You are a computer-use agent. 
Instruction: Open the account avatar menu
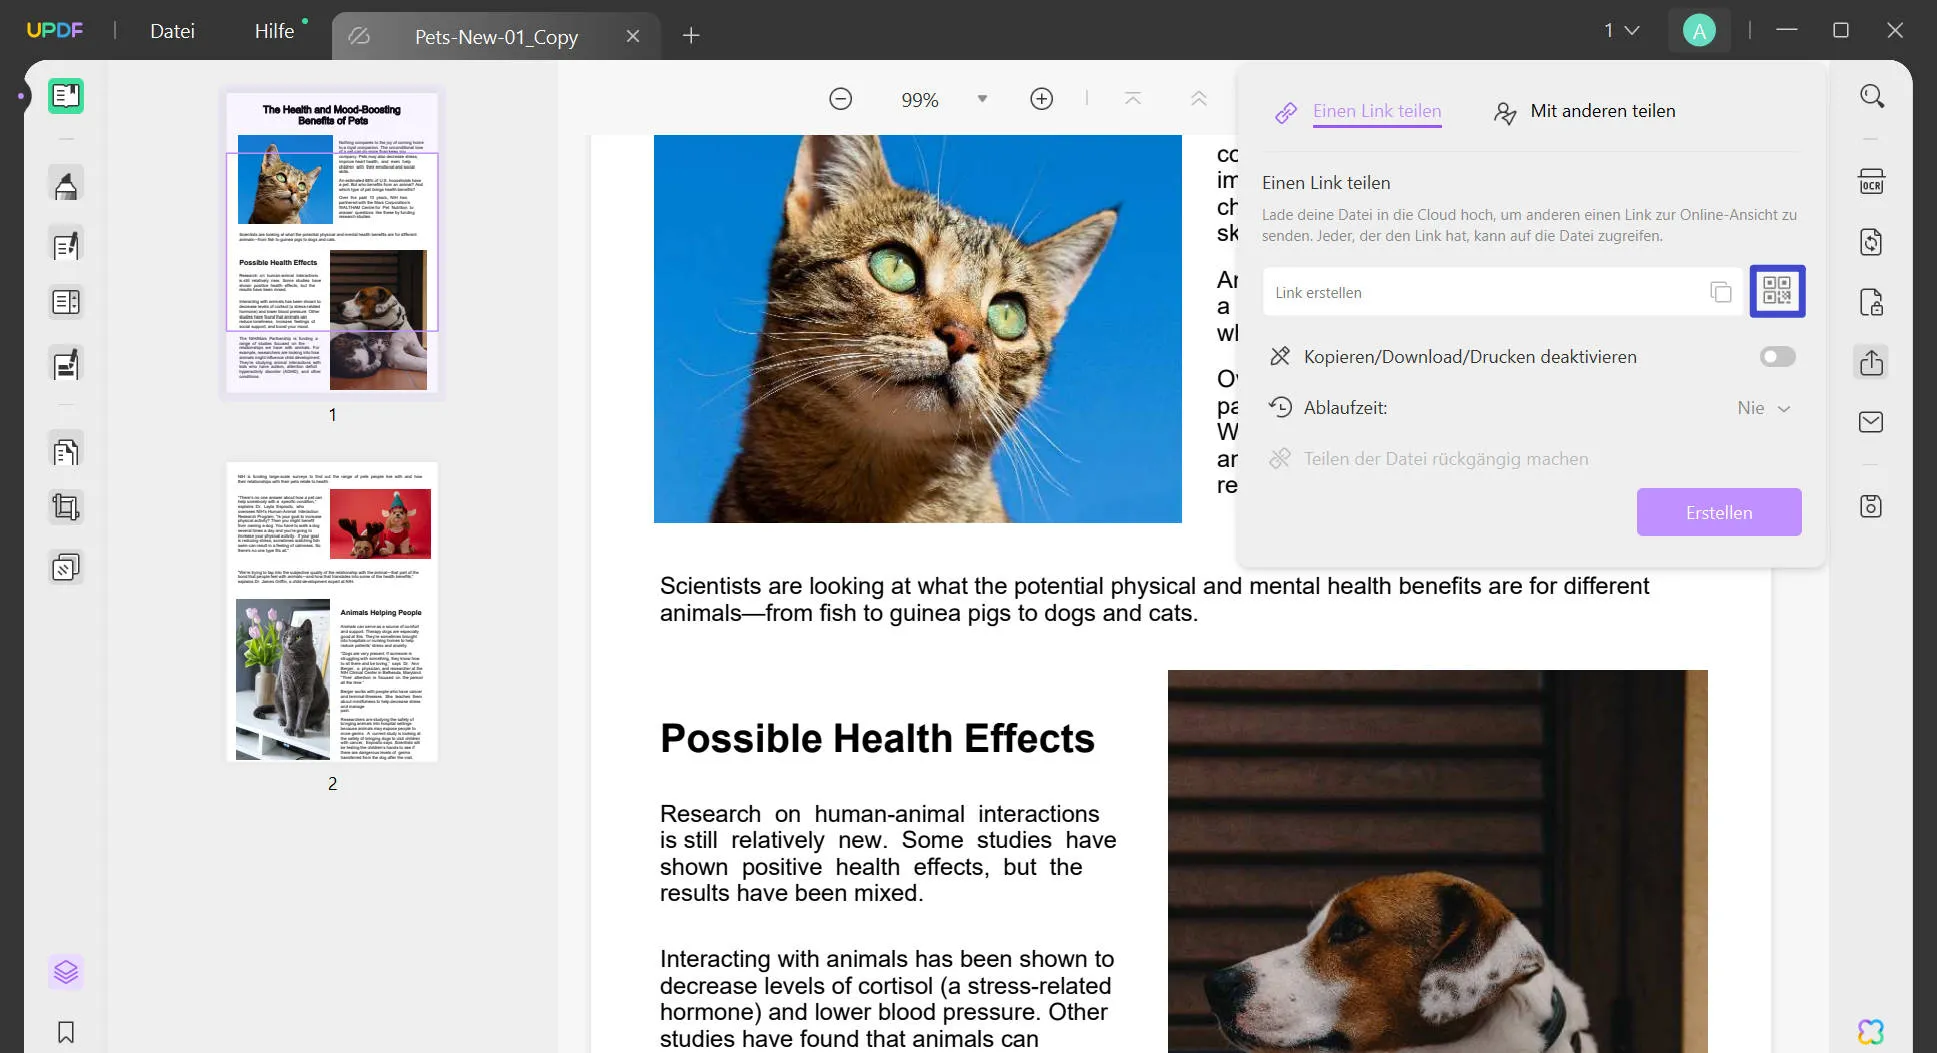click(1699, 31)
